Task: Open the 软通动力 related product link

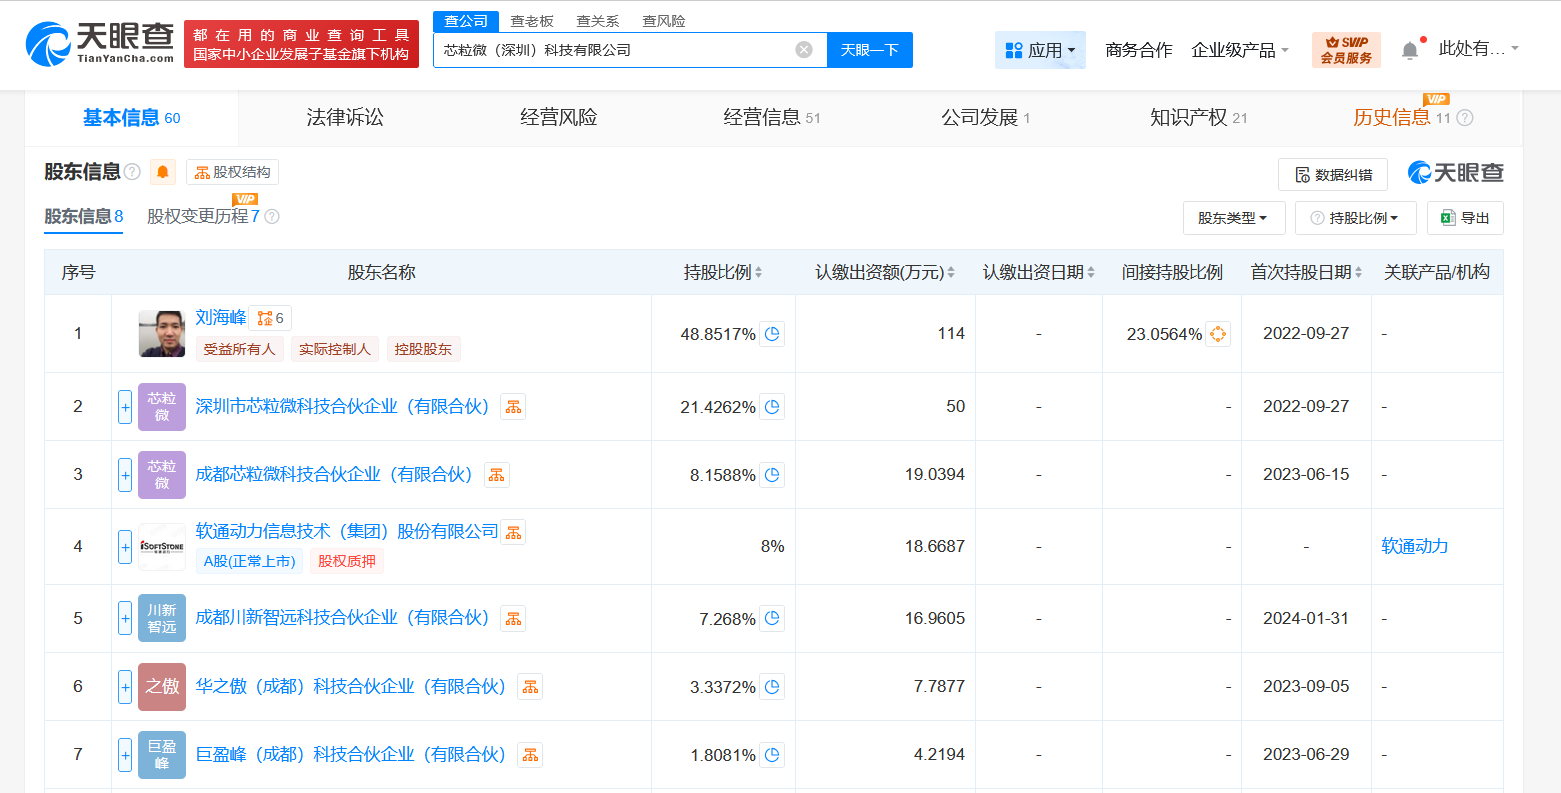Action: tap(1414, 546)
